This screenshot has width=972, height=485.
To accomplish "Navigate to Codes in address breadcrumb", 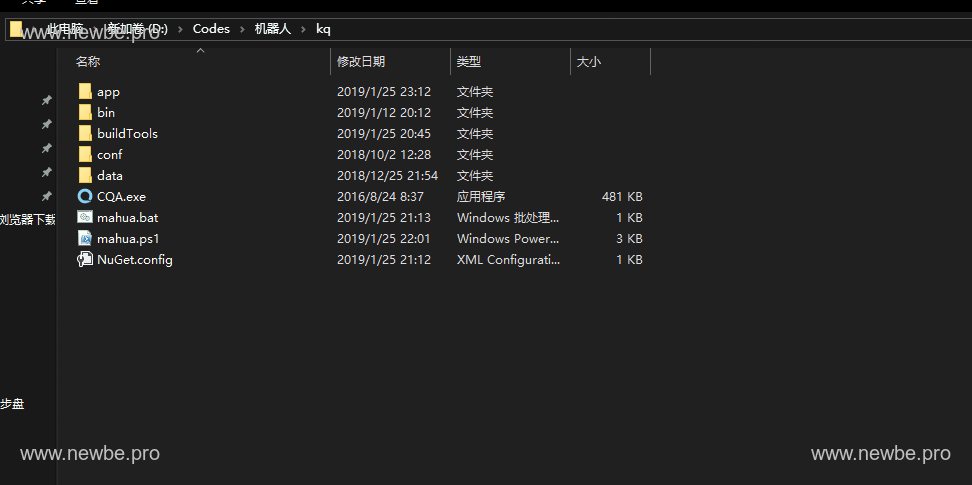I will click(211, 29).
